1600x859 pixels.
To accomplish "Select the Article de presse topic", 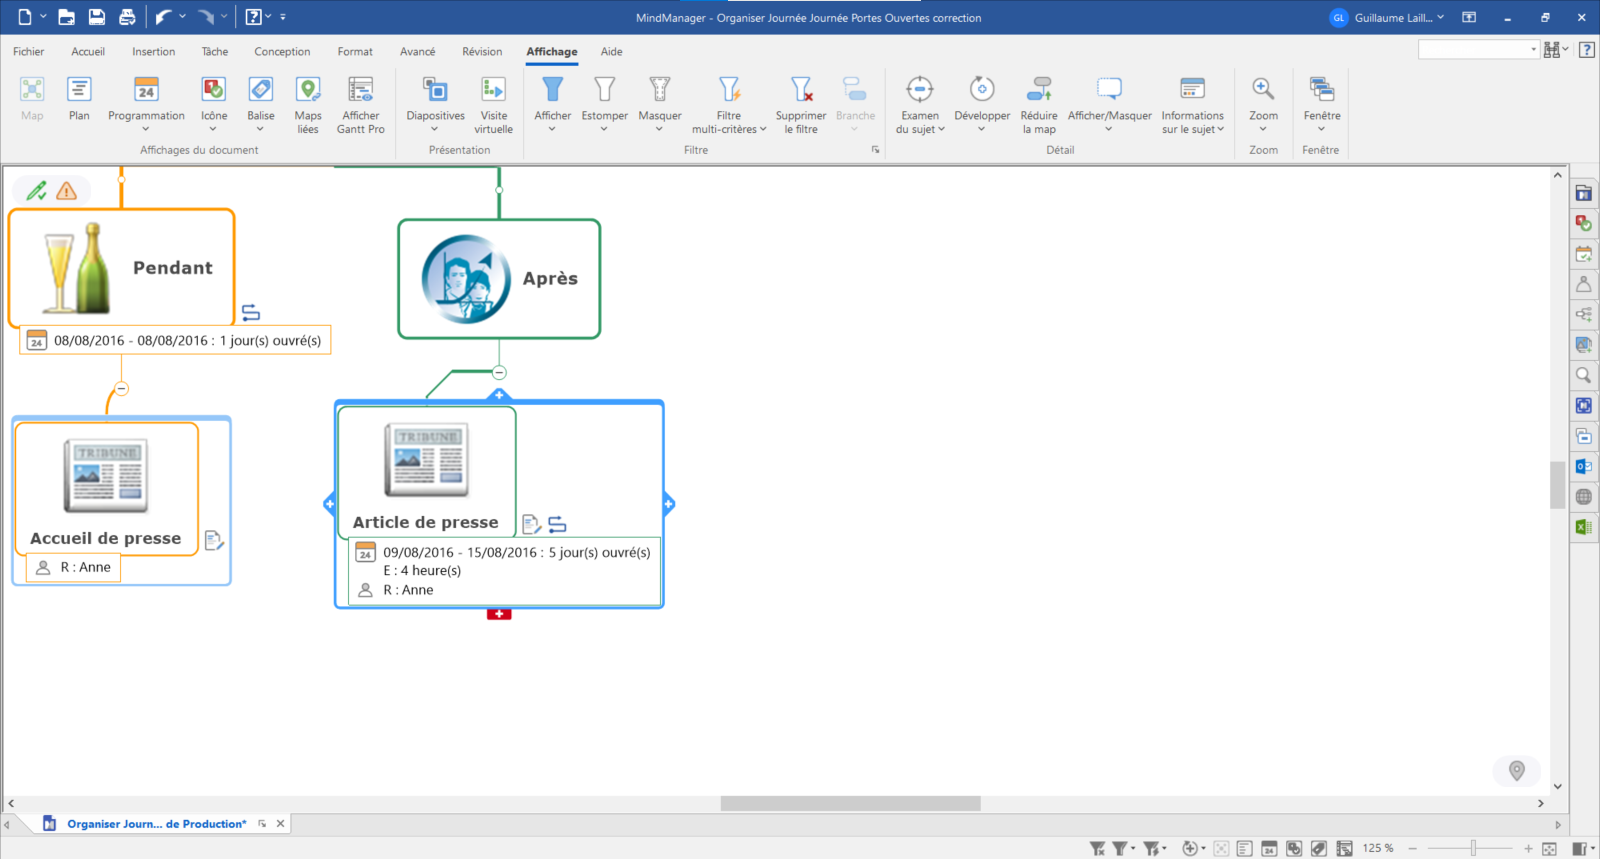I will (x=426, y=521).
